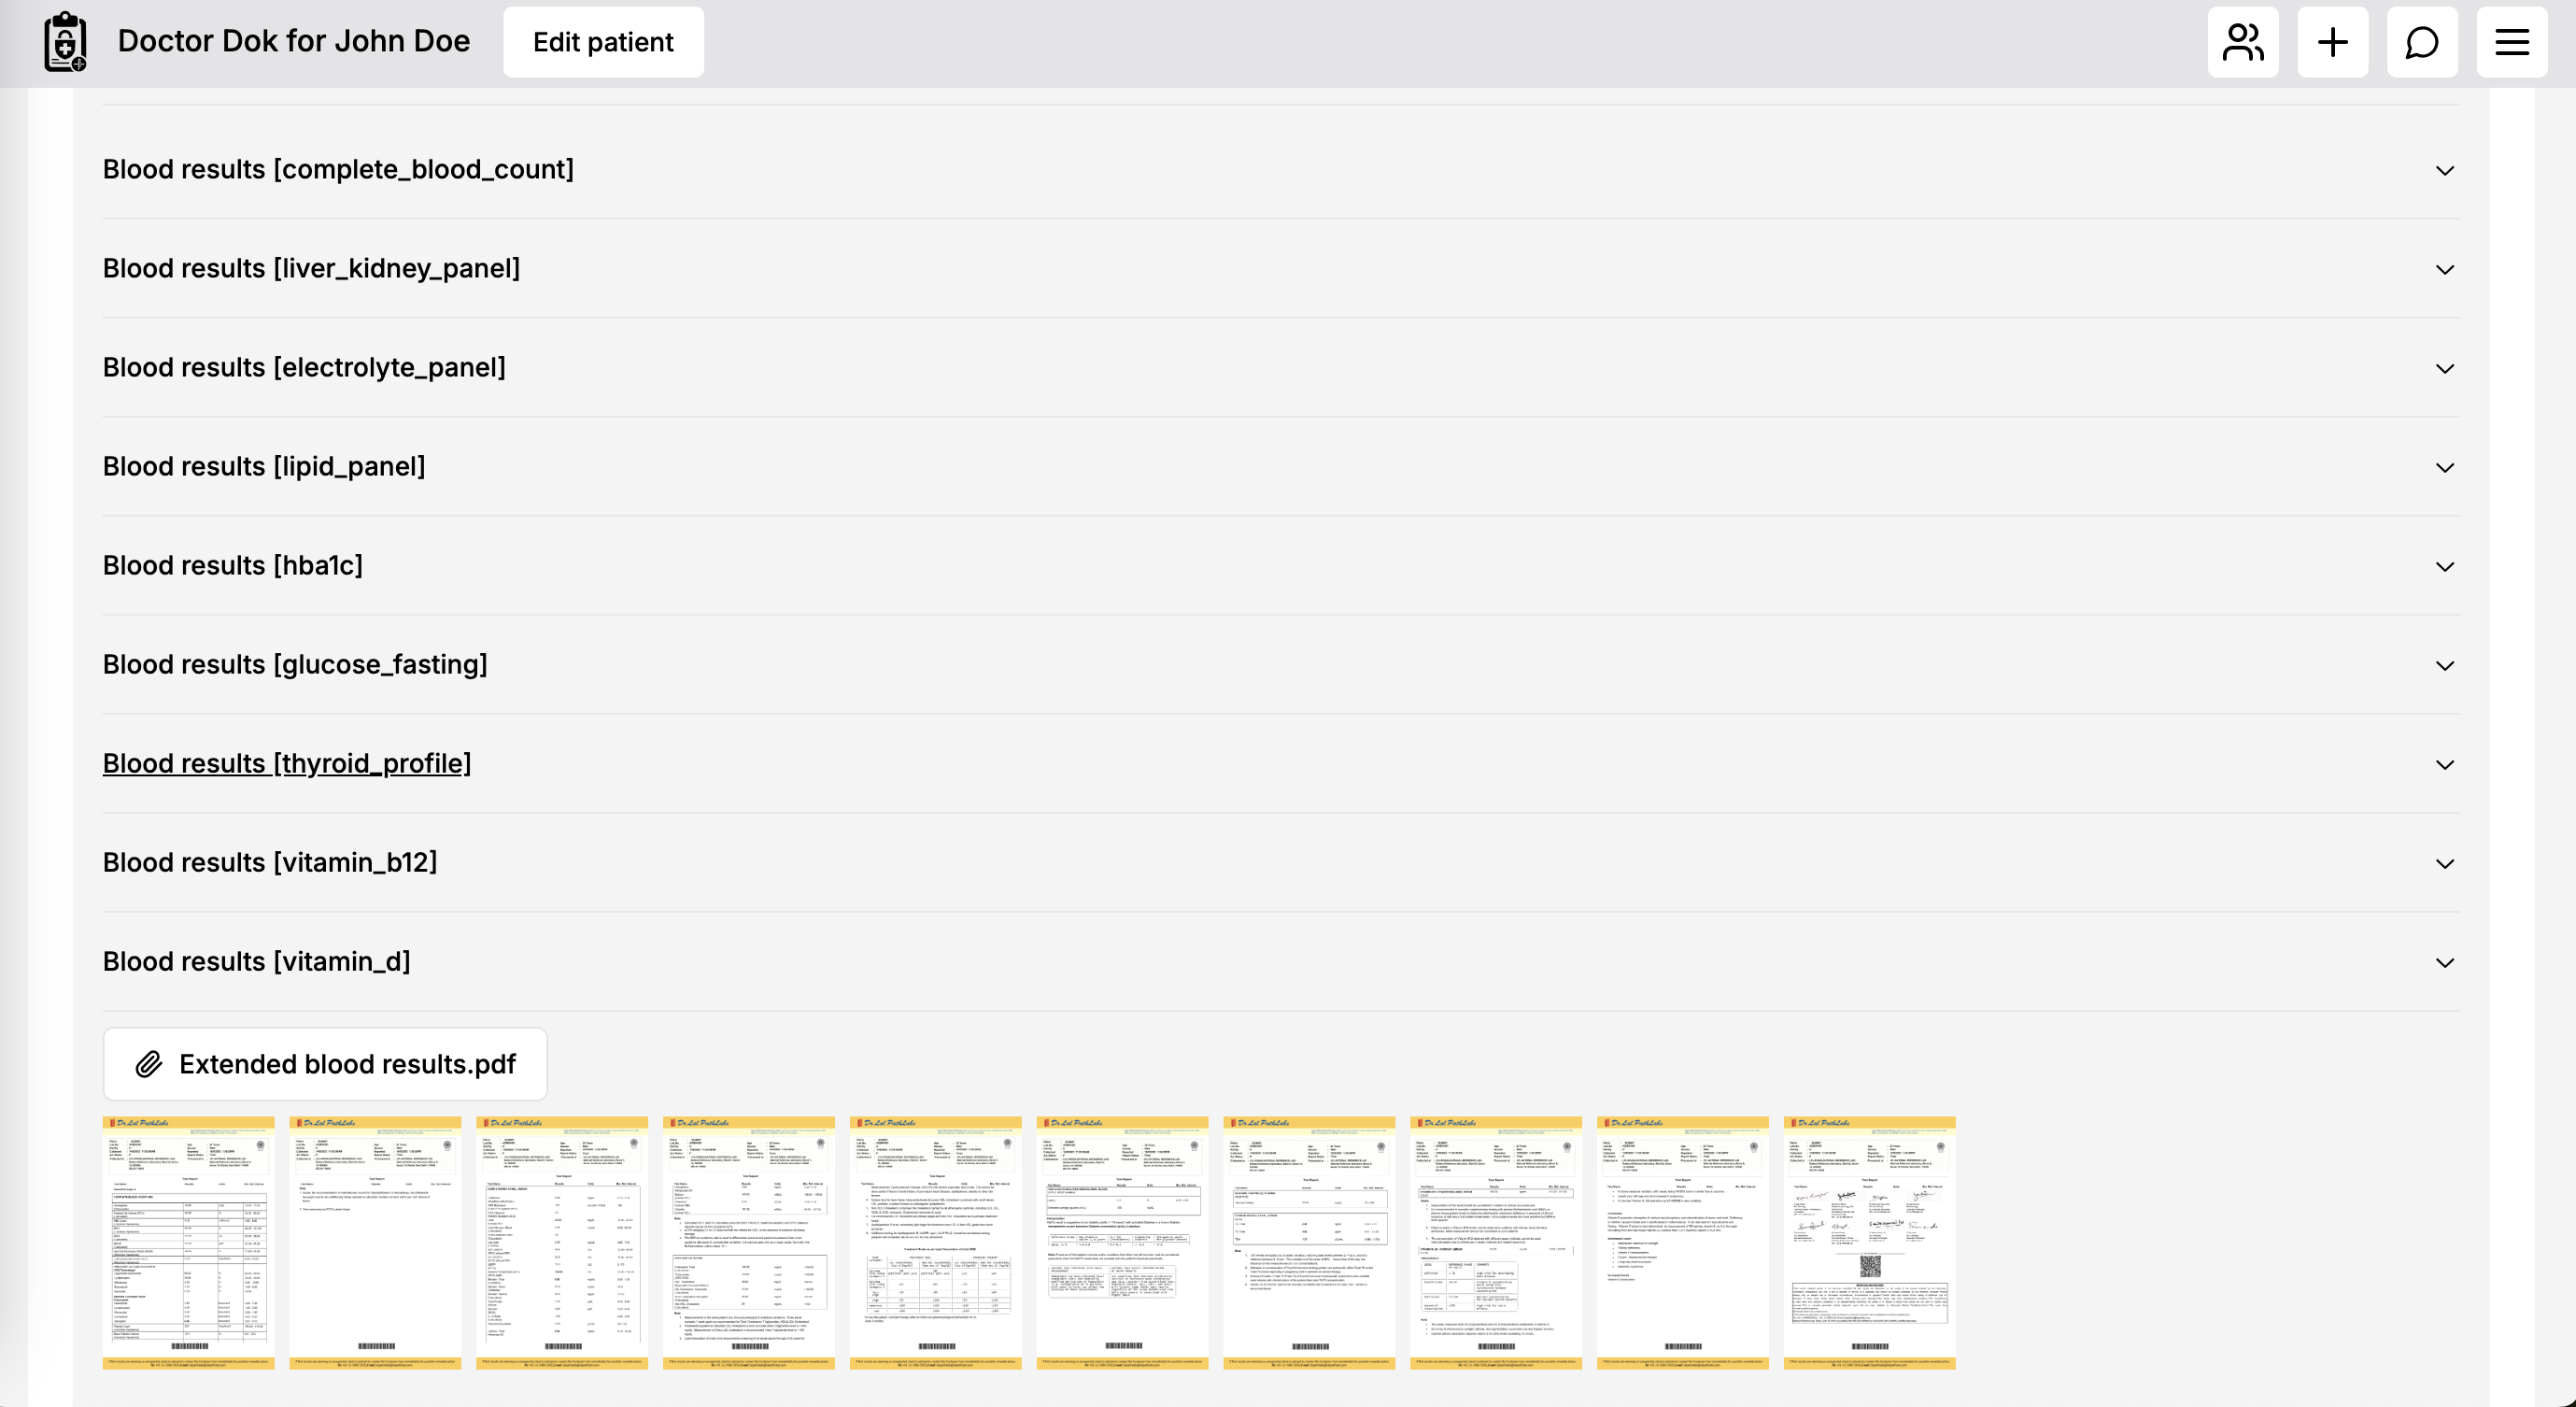2576x1407 pixels.
Task: Expand the vitamin_b12 chevron
Action: point(2444,863)
